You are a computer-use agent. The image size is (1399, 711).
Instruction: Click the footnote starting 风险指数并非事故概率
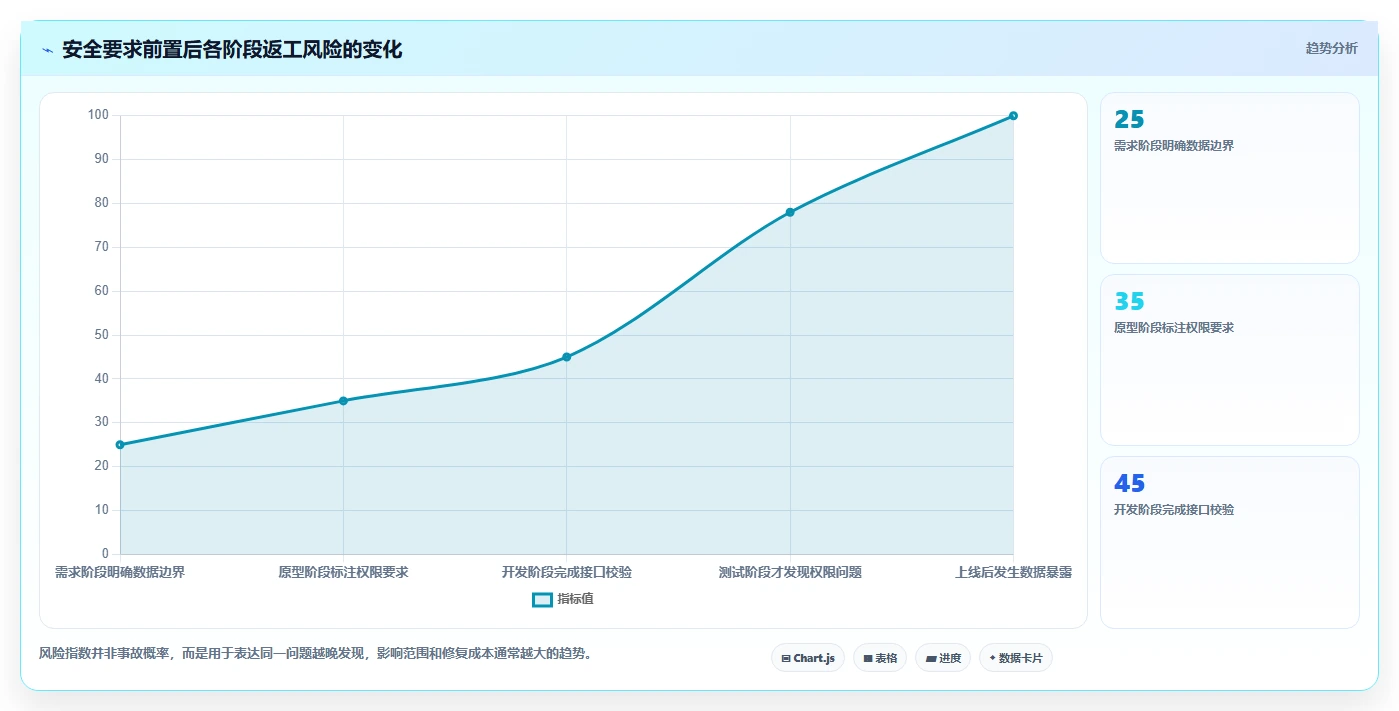[x=317, y=654]
